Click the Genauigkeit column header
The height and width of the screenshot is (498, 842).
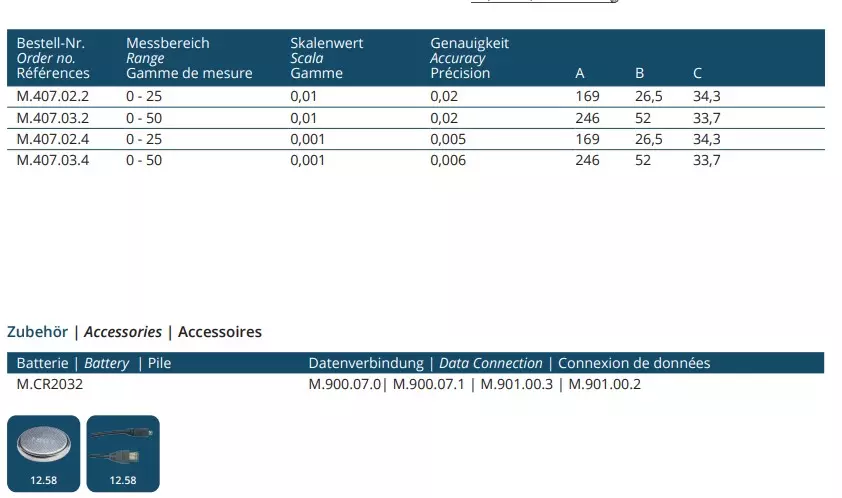(470, 44)
